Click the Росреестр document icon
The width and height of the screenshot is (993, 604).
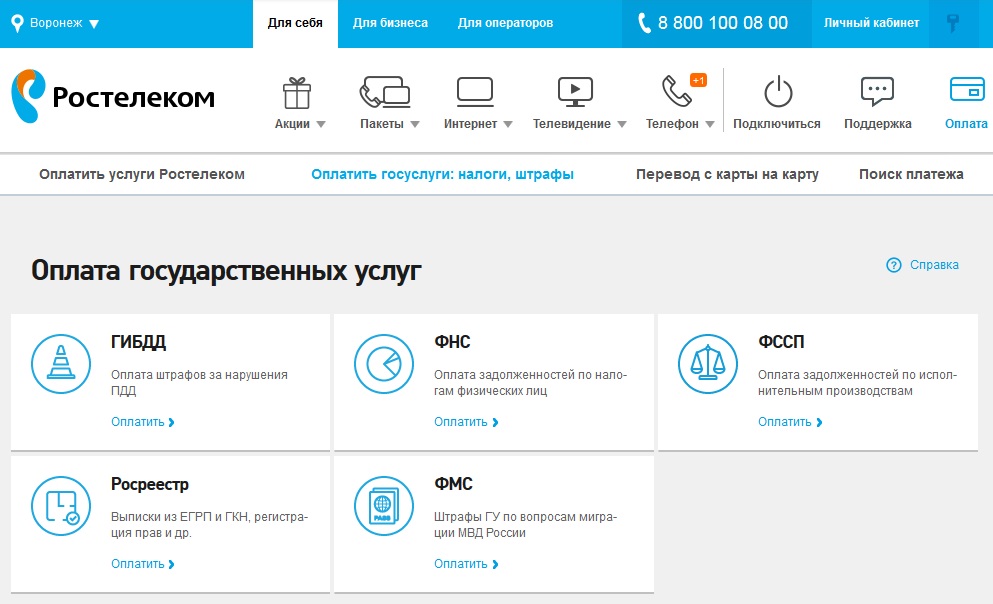point(61,507)
